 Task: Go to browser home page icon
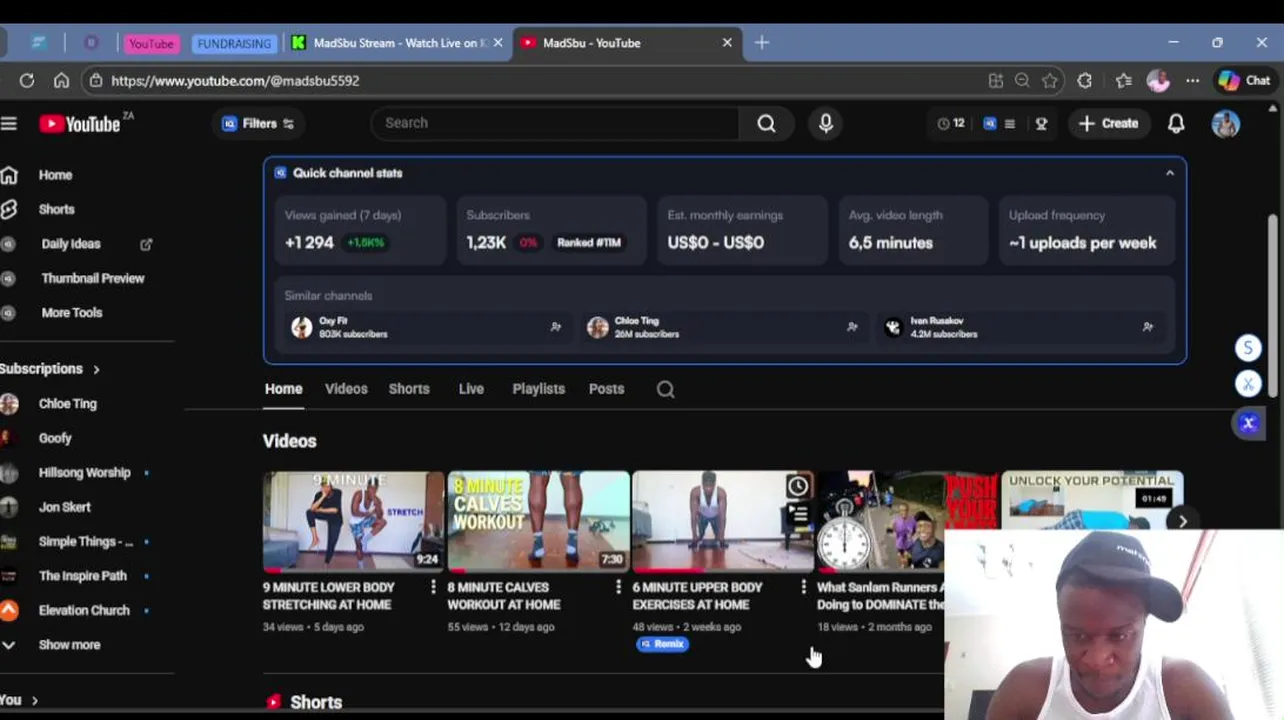(61, 80)
